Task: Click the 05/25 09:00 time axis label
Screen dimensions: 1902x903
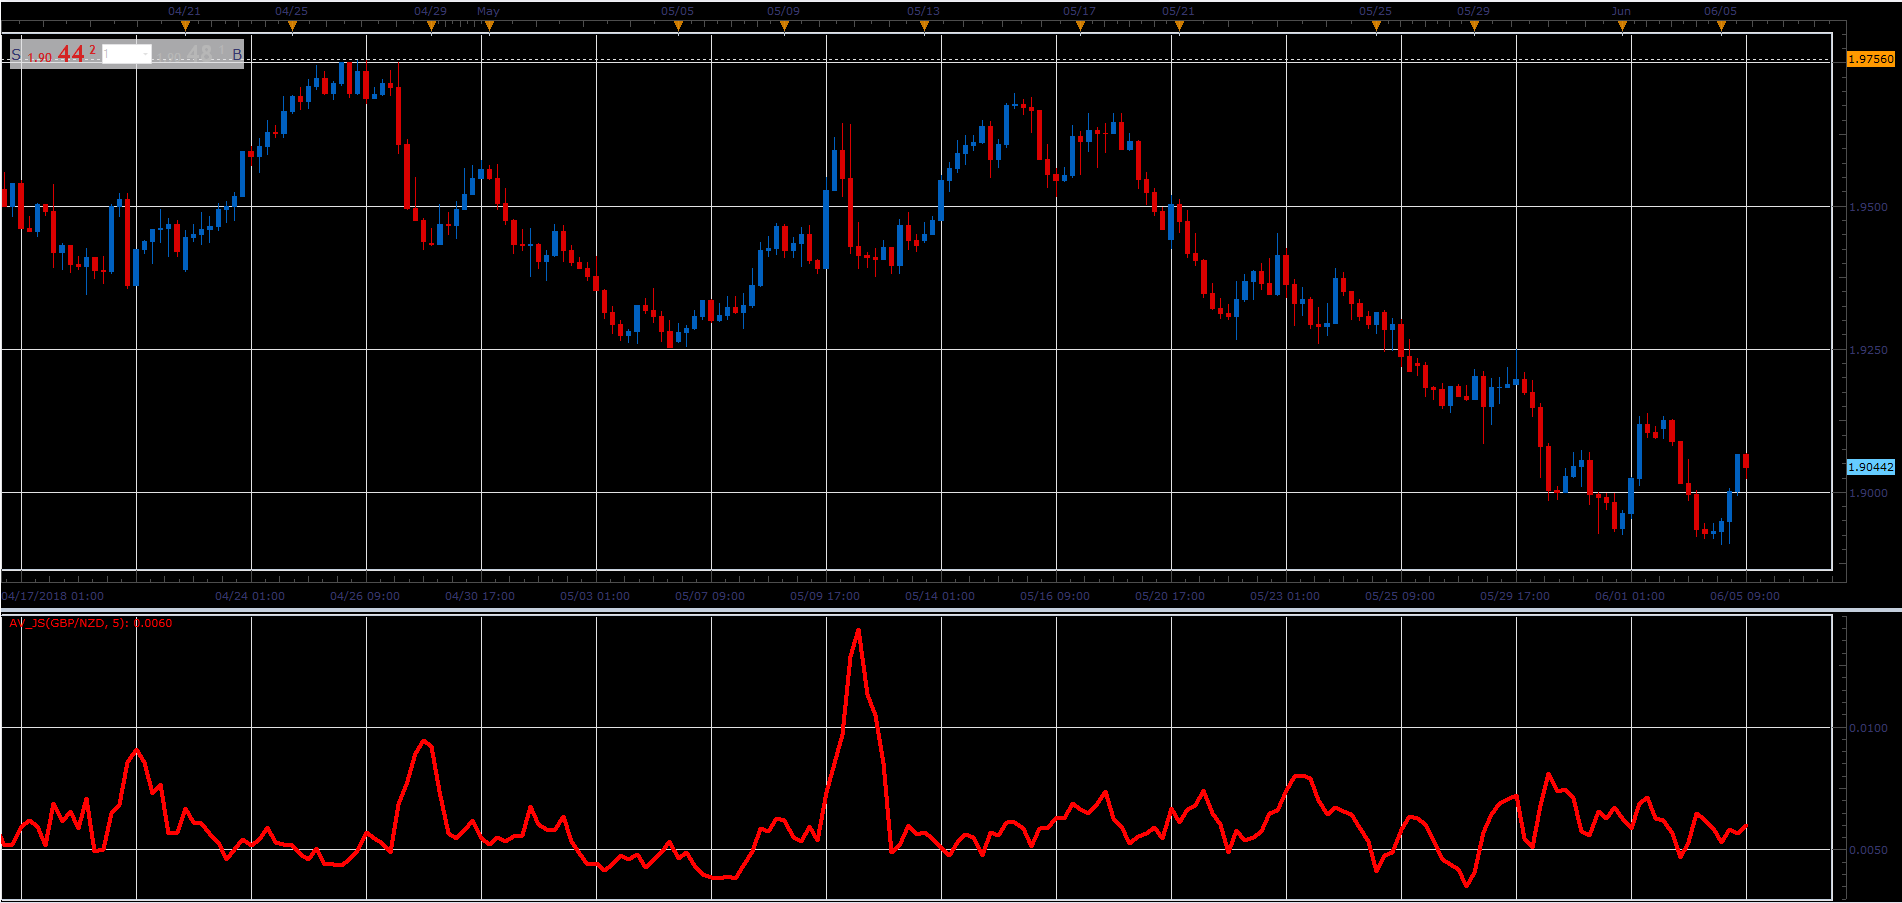Action: 1400,596
